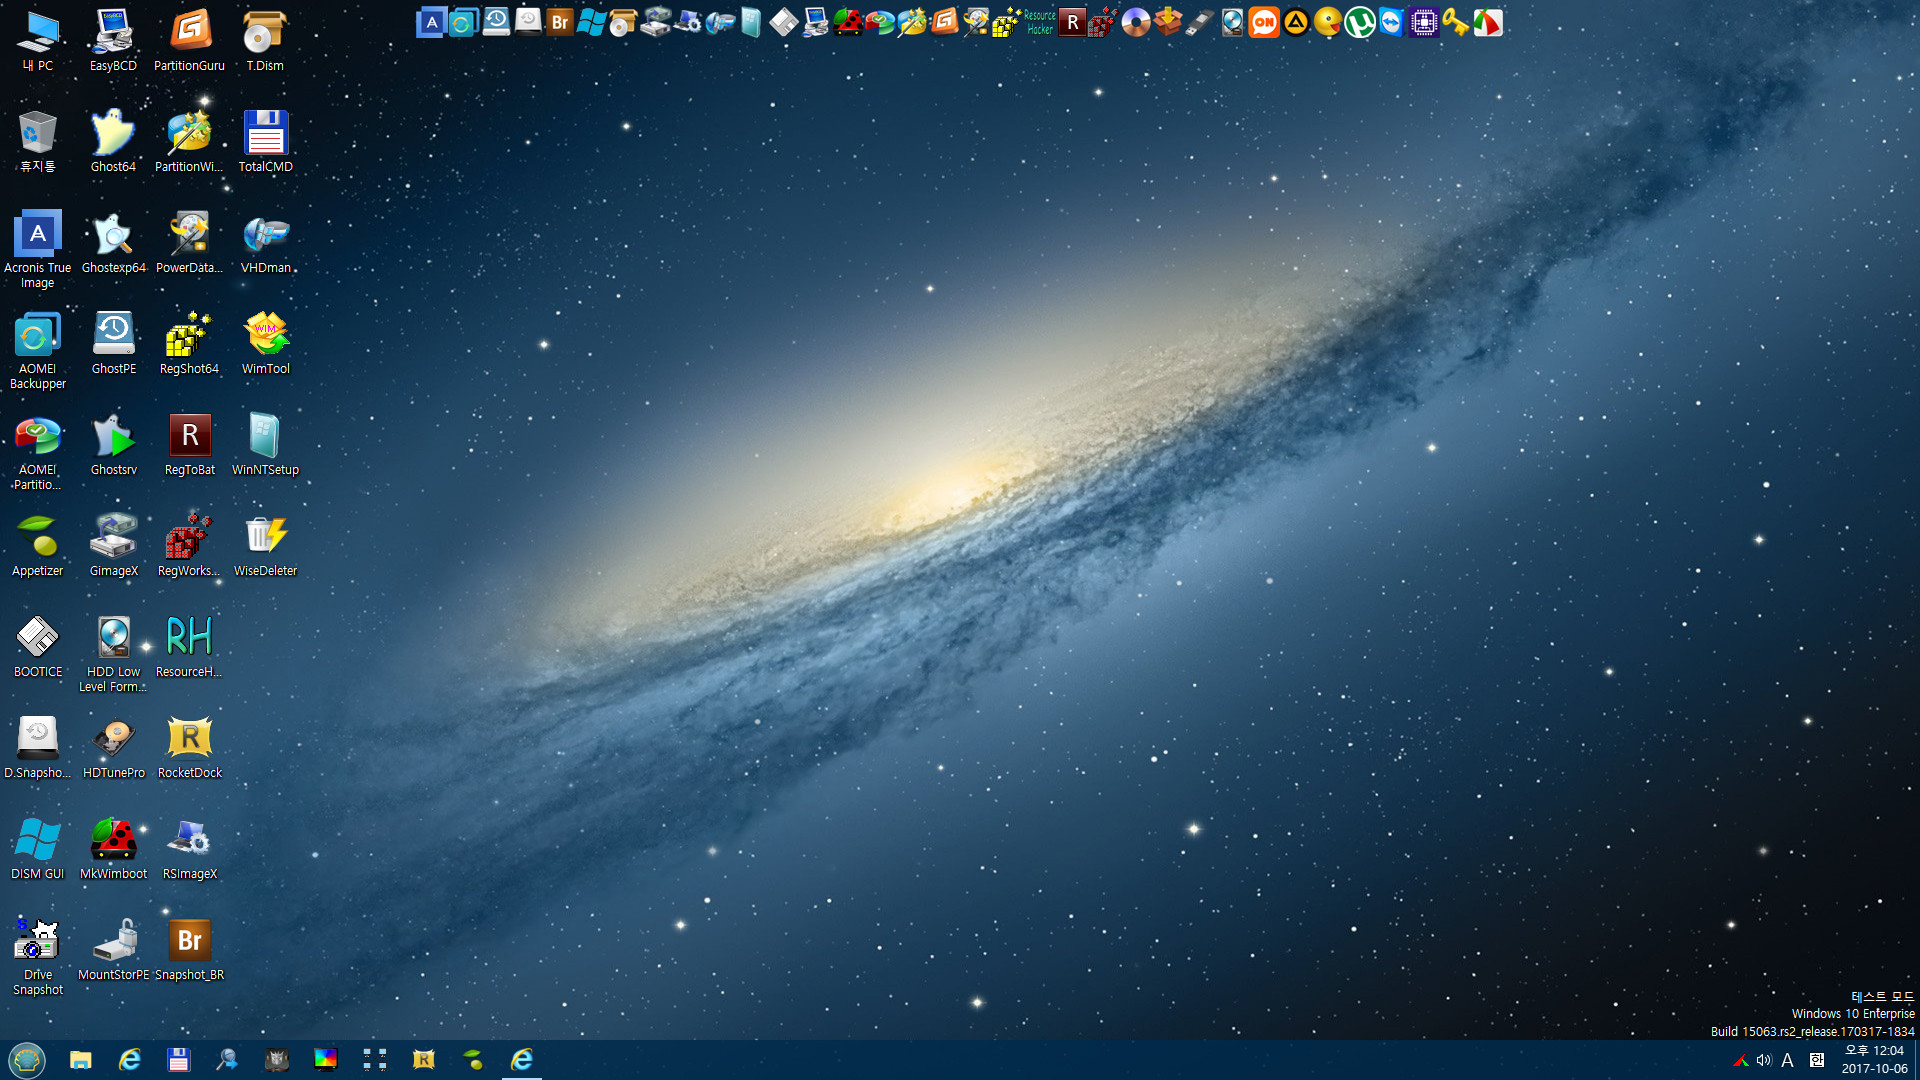Select the ResourceH... RH desktop icon
The height and width of the screenshot is (1080, 1920).
click(x=189, y=647)
